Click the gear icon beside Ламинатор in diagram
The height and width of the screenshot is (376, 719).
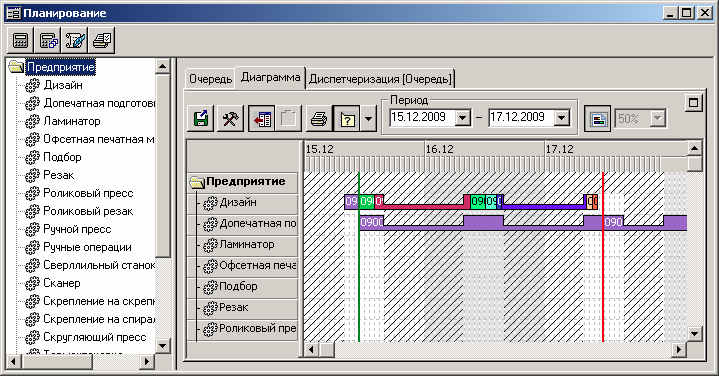[210, 245]
